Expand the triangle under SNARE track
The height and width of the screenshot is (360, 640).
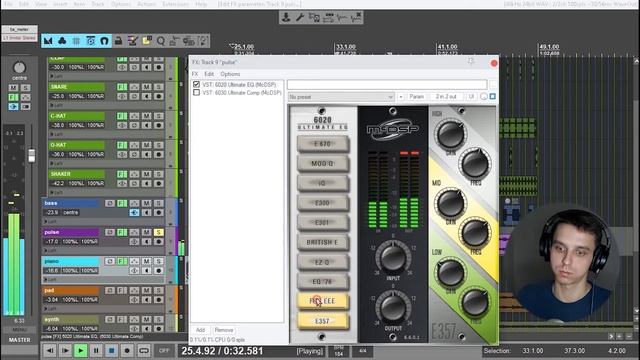(x=52, y=105)
